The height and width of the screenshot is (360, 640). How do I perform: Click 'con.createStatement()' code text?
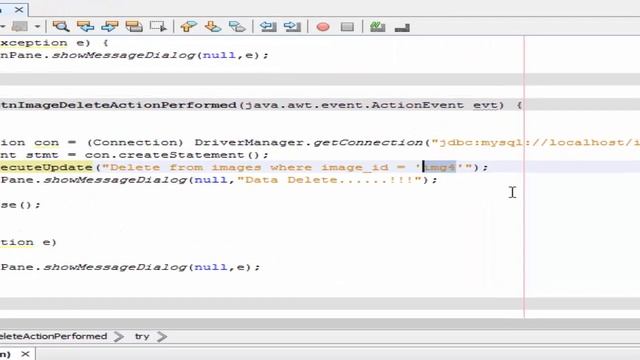(x=172, y=155)
